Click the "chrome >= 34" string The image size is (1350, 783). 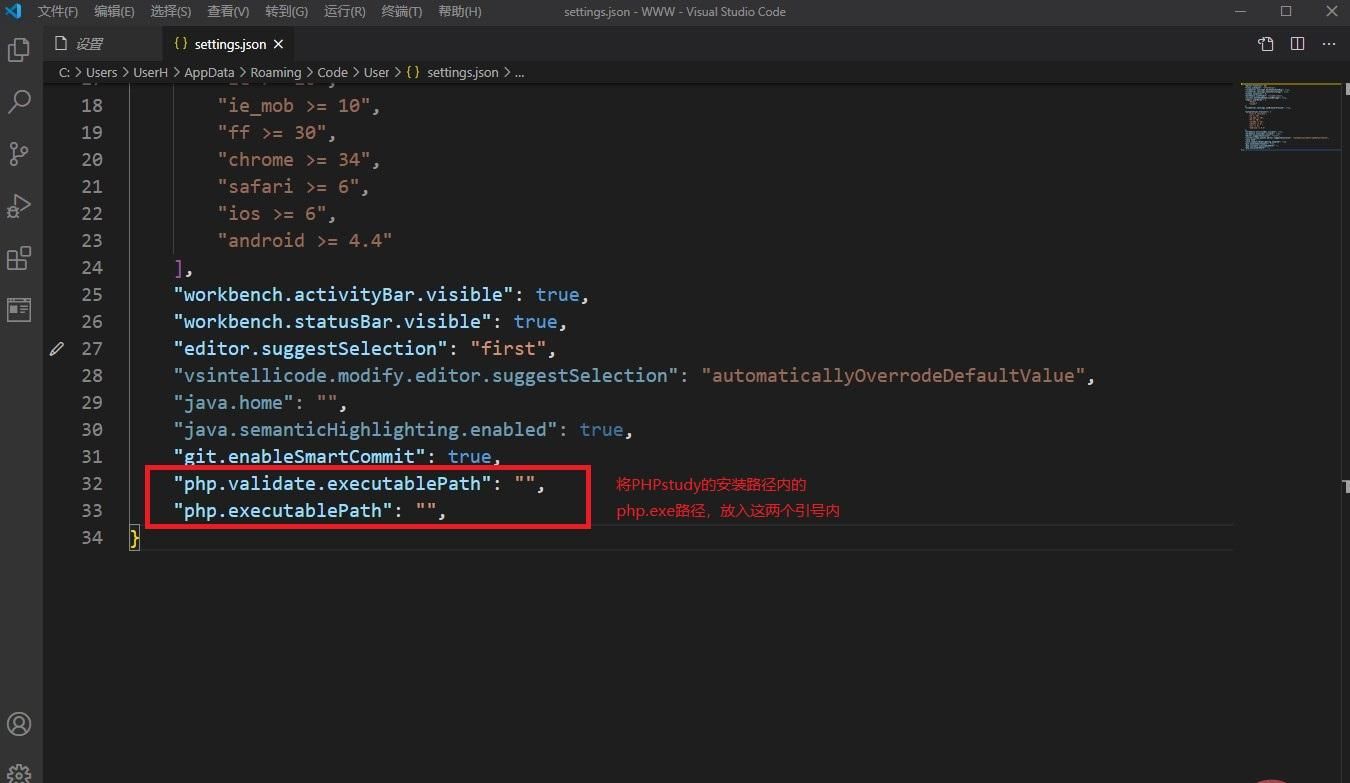pyautogui.click(x=294, y=160)
